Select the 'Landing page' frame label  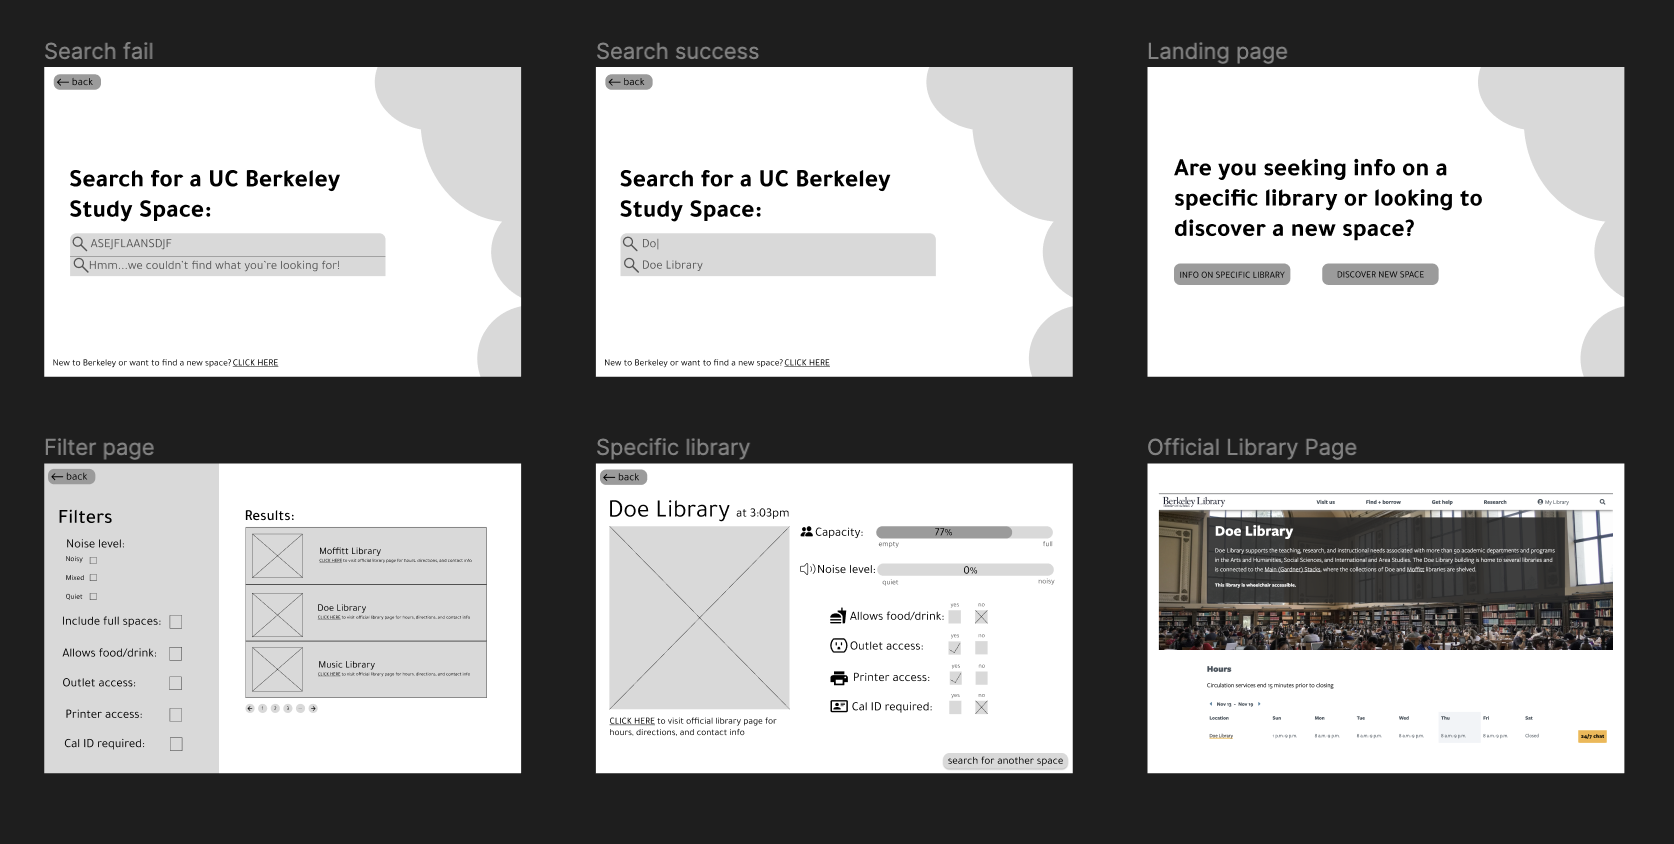pyautogui.click(x=1217, y=52)
